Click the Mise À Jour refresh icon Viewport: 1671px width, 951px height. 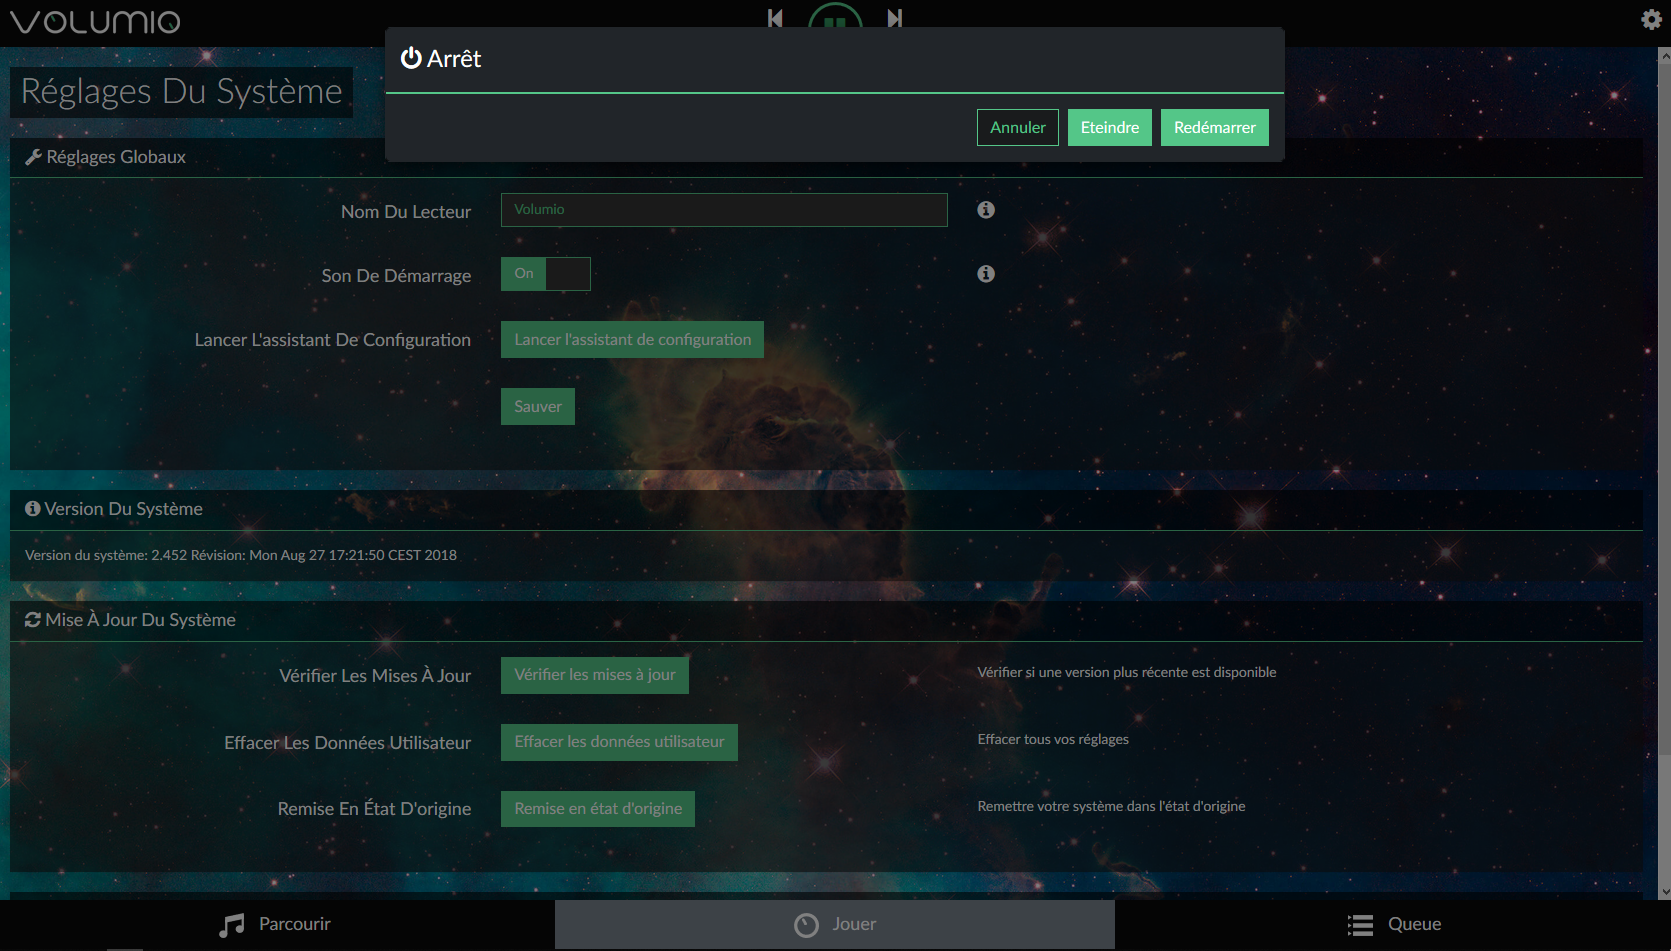(33, 620)
